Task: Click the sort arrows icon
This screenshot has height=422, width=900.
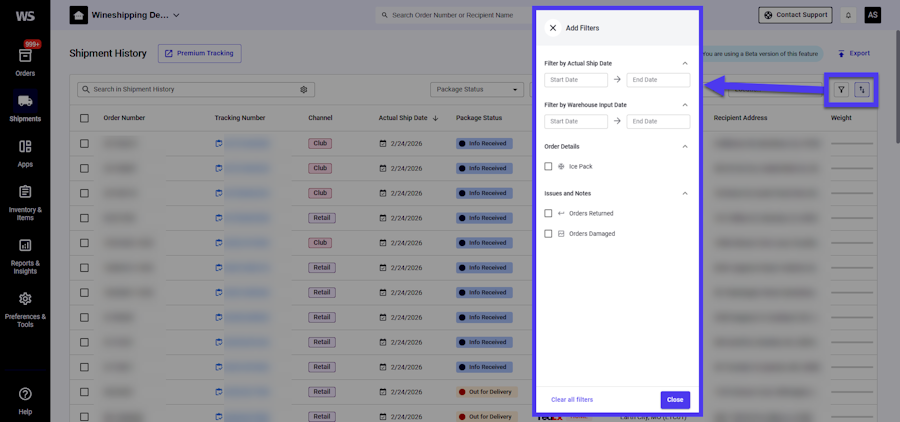Action: coord(862,90)
